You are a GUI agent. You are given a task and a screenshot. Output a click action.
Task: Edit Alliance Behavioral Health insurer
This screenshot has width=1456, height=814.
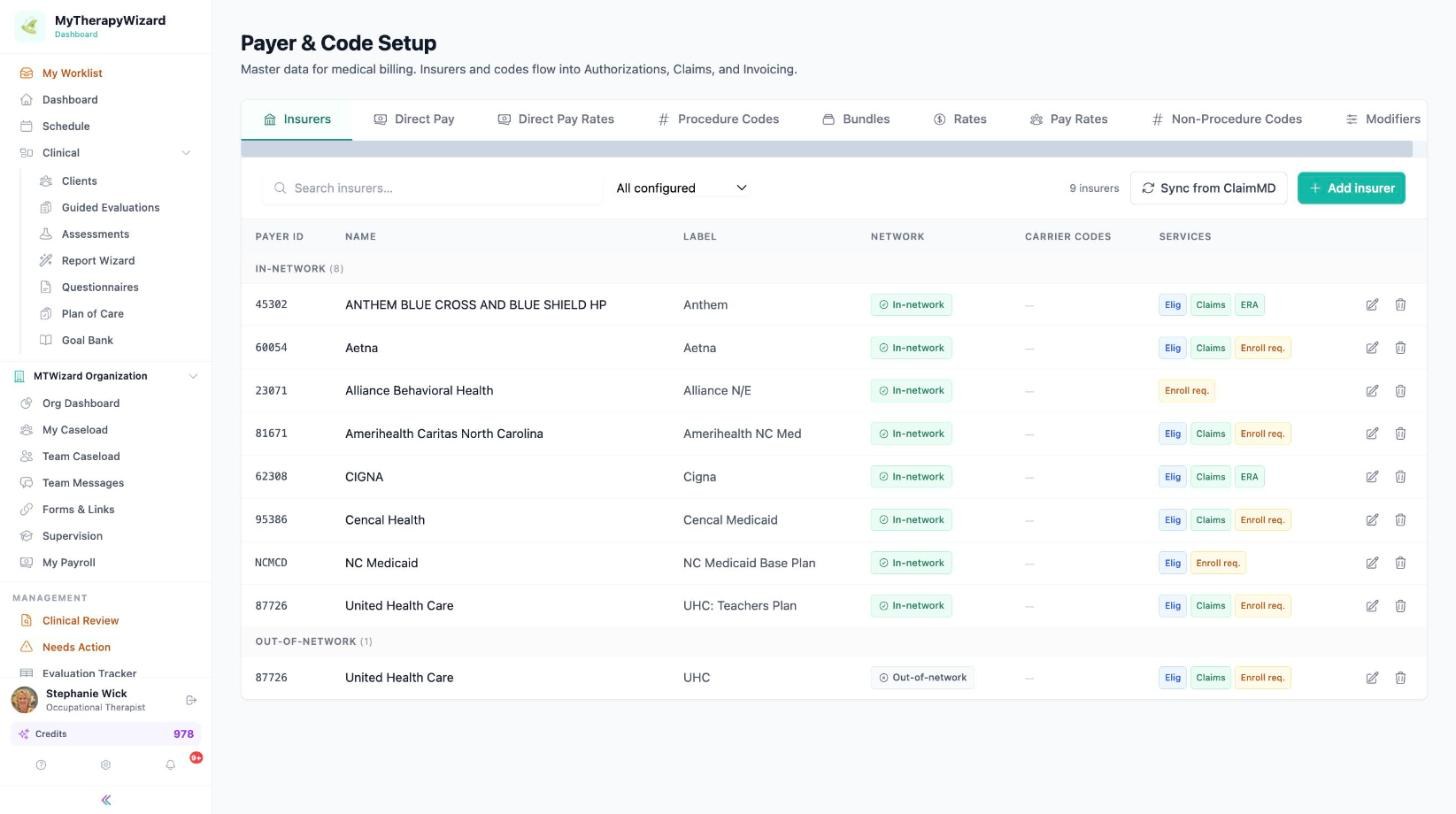point(1372,391)
